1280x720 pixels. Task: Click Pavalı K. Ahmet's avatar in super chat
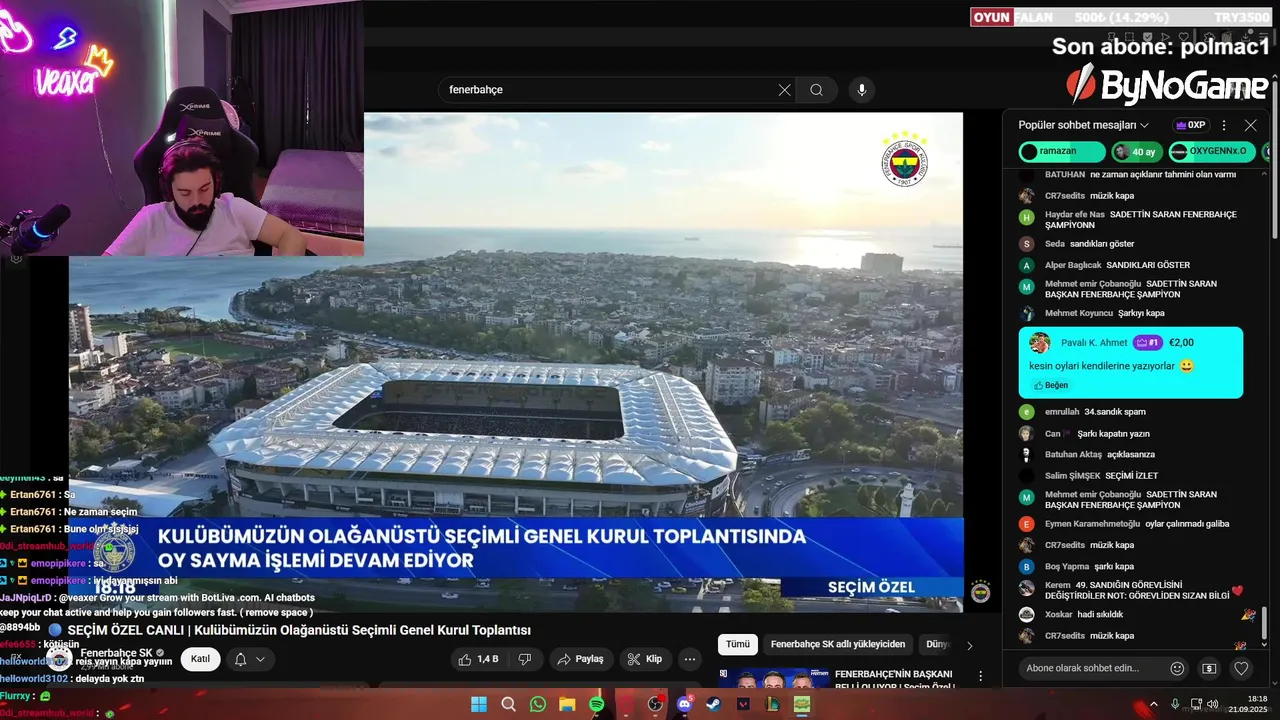click(1040, 342)
